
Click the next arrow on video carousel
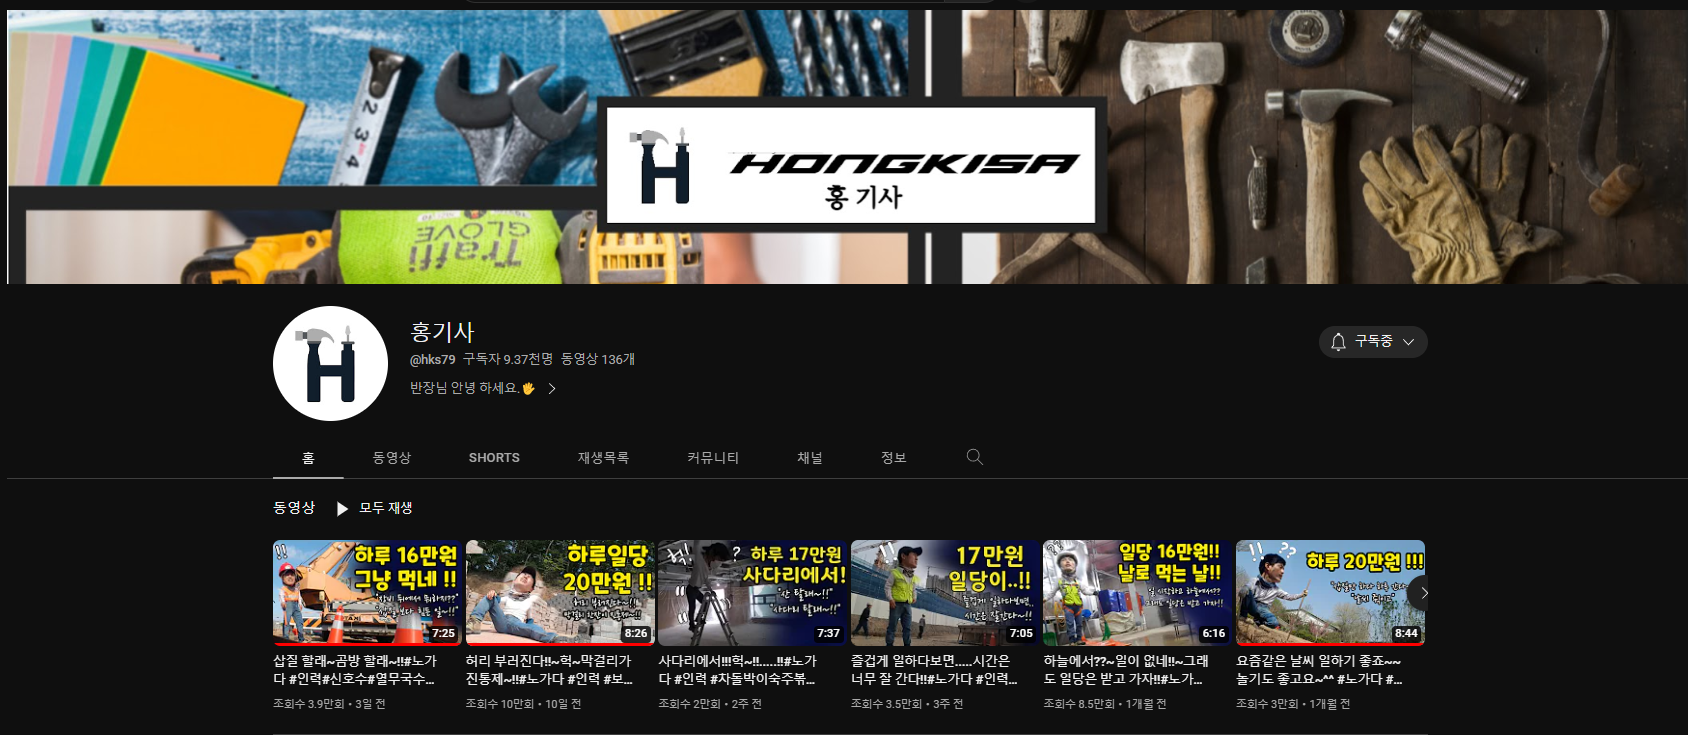(1424, 593)
